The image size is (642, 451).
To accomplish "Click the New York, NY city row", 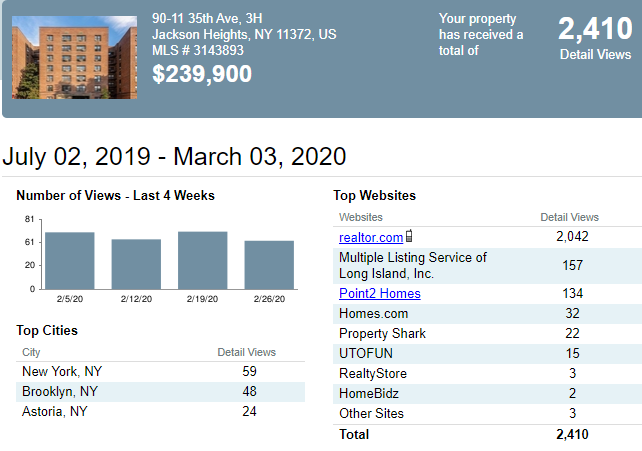I will point(160,372).
